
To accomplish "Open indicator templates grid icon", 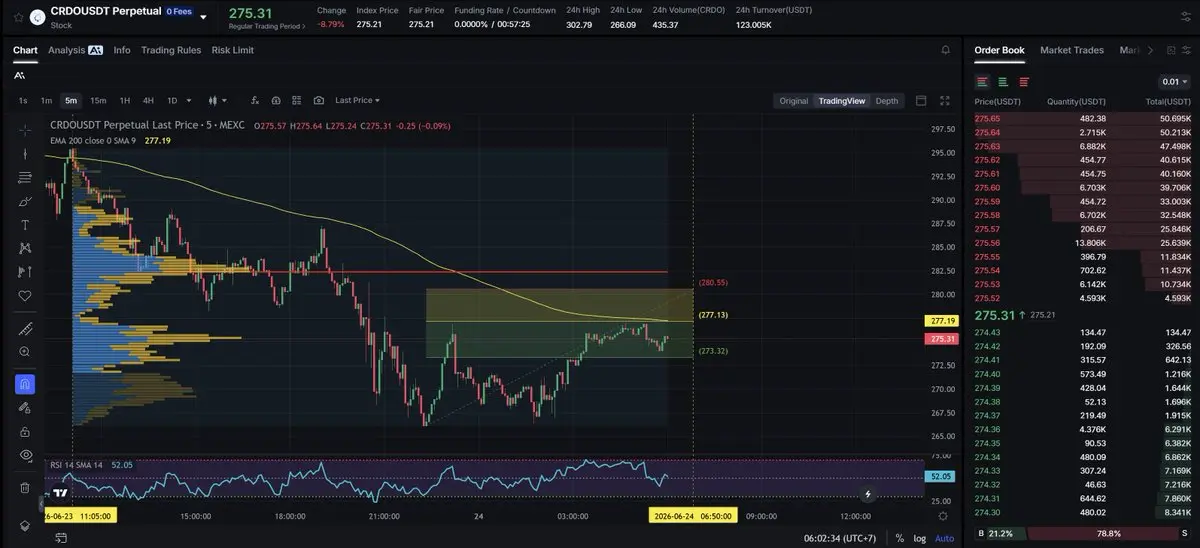I will point(297,100).
